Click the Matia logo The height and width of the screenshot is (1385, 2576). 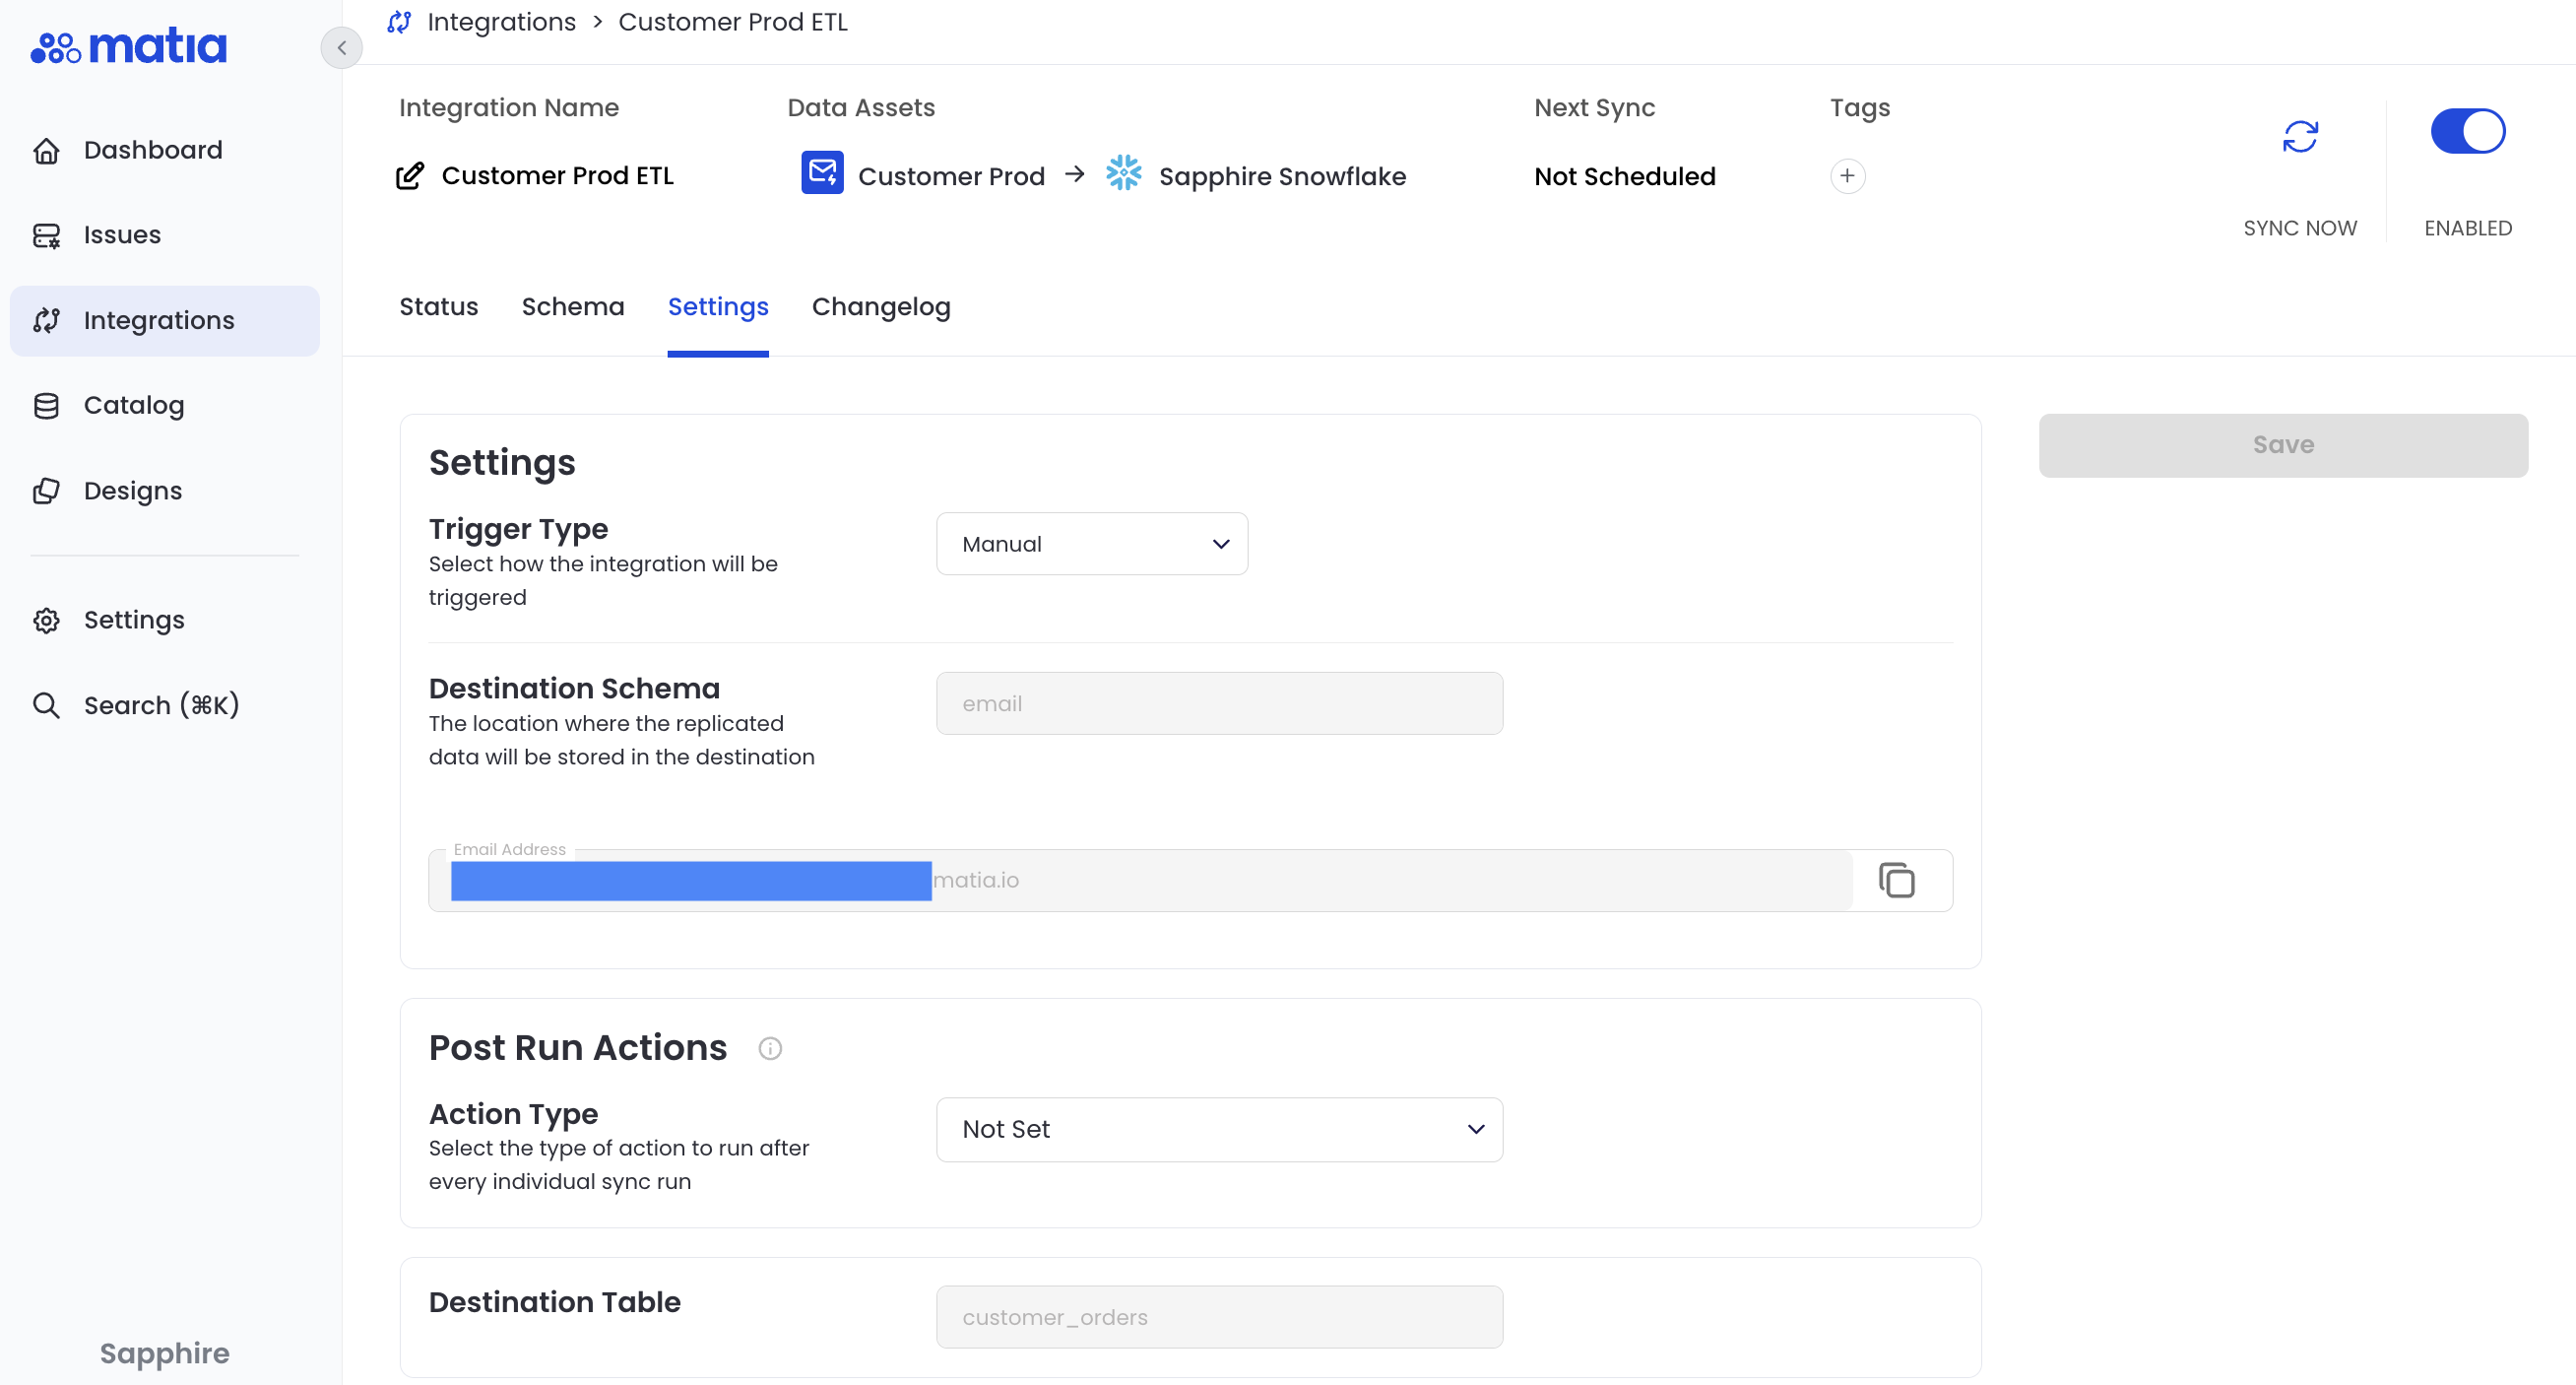[129, 46]
